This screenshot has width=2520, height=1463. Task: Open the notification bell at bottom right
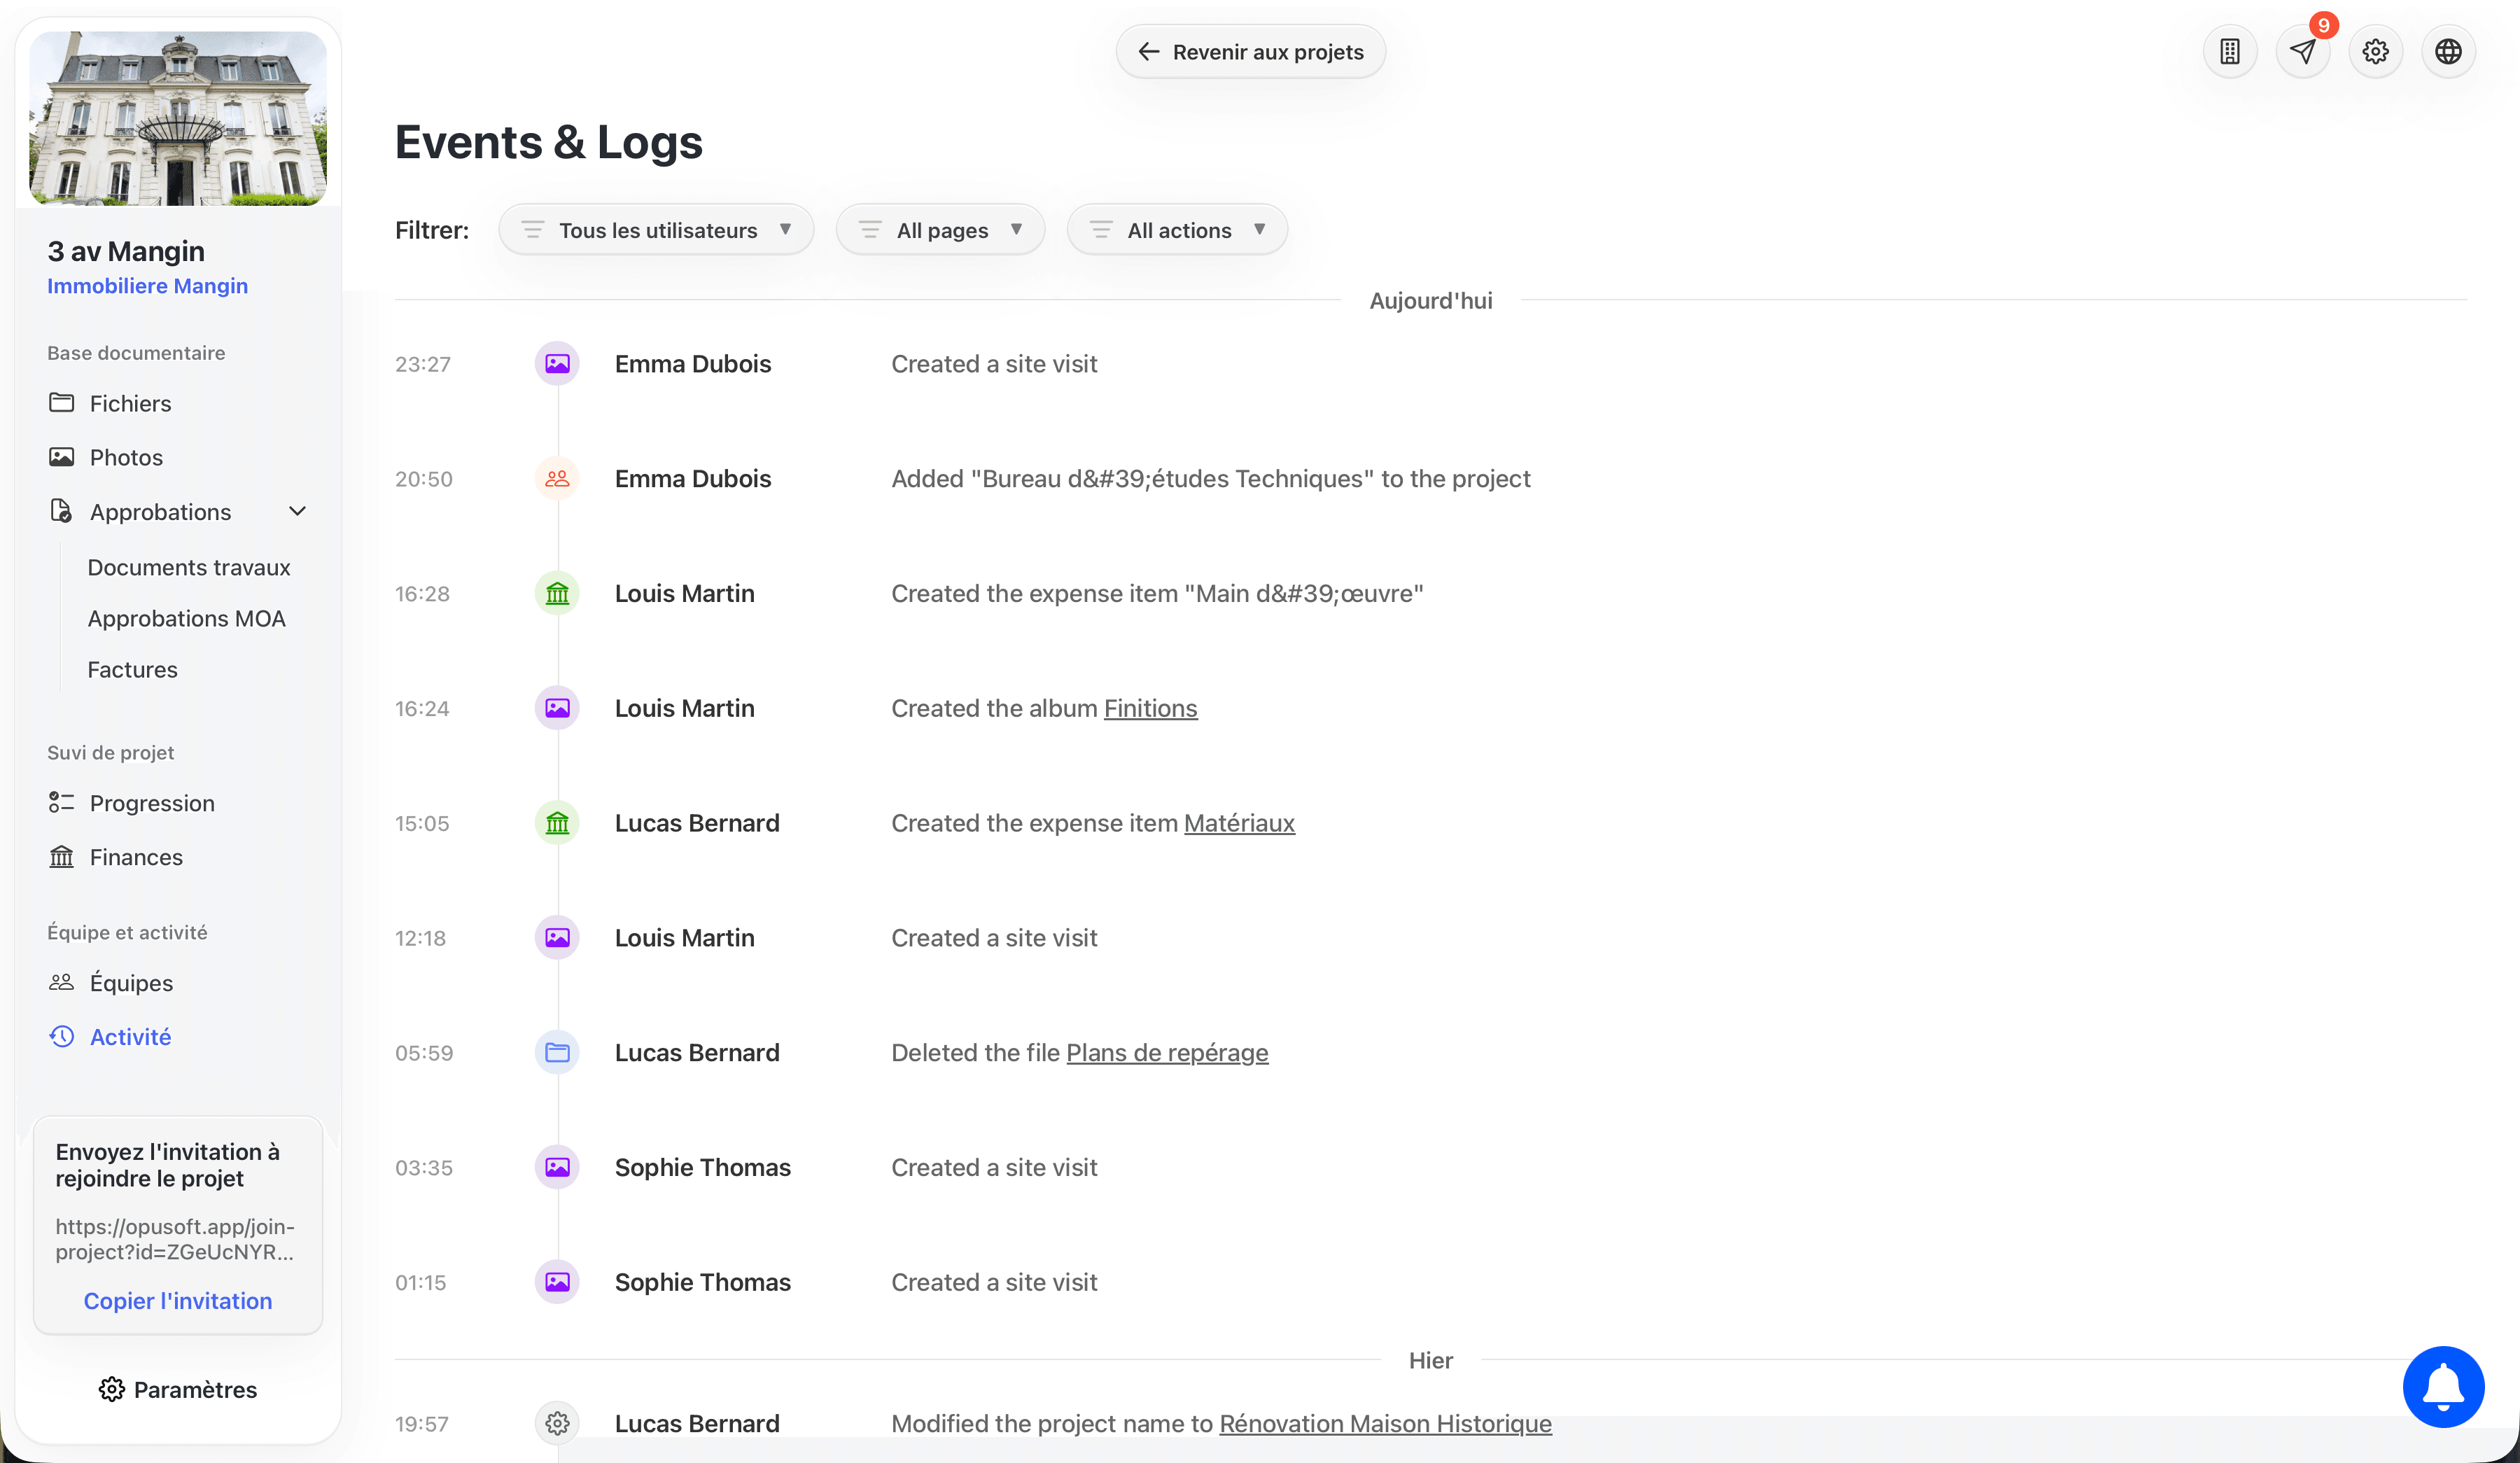pos(2442,1387)
